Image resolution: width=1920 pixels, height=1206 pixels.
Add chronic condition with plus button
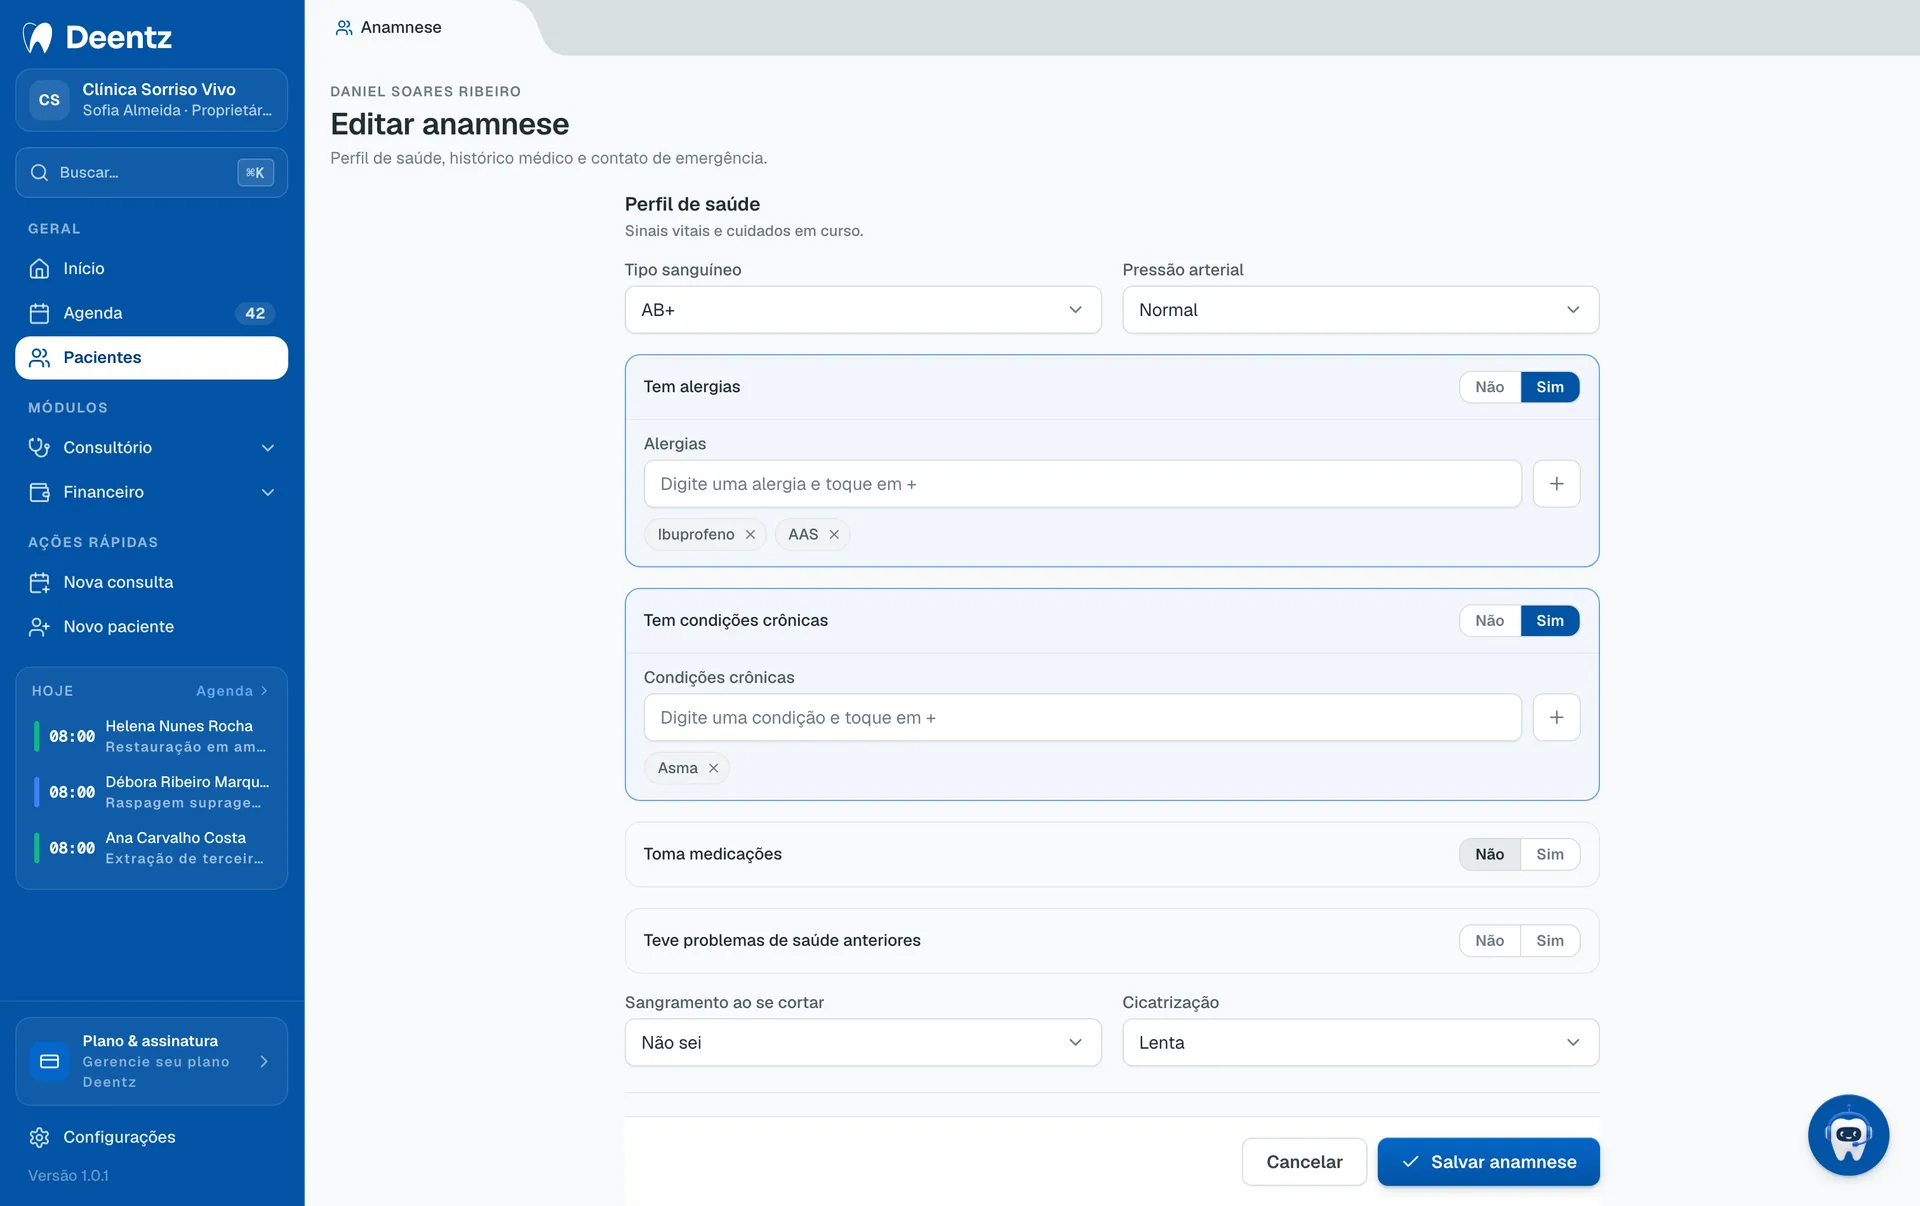pos(1556,717)
